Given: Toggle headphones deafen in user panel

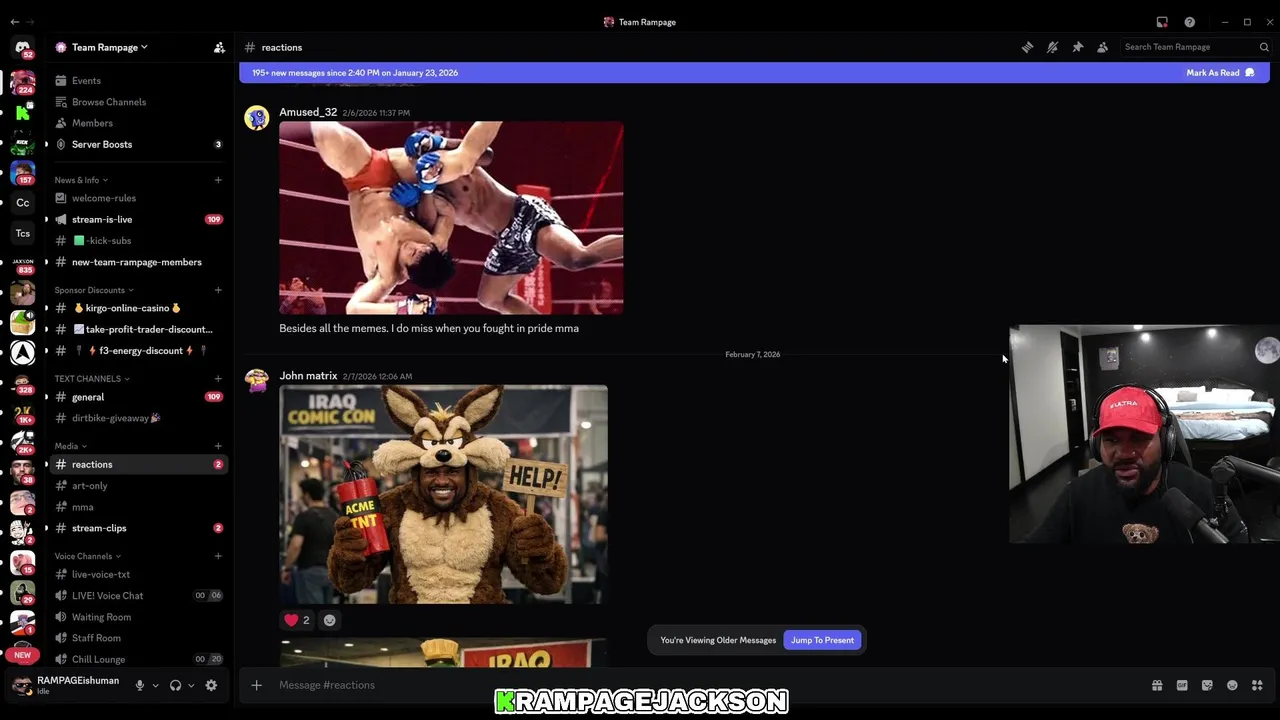Looking at the screenshot, I should click(x=175, y=685).
